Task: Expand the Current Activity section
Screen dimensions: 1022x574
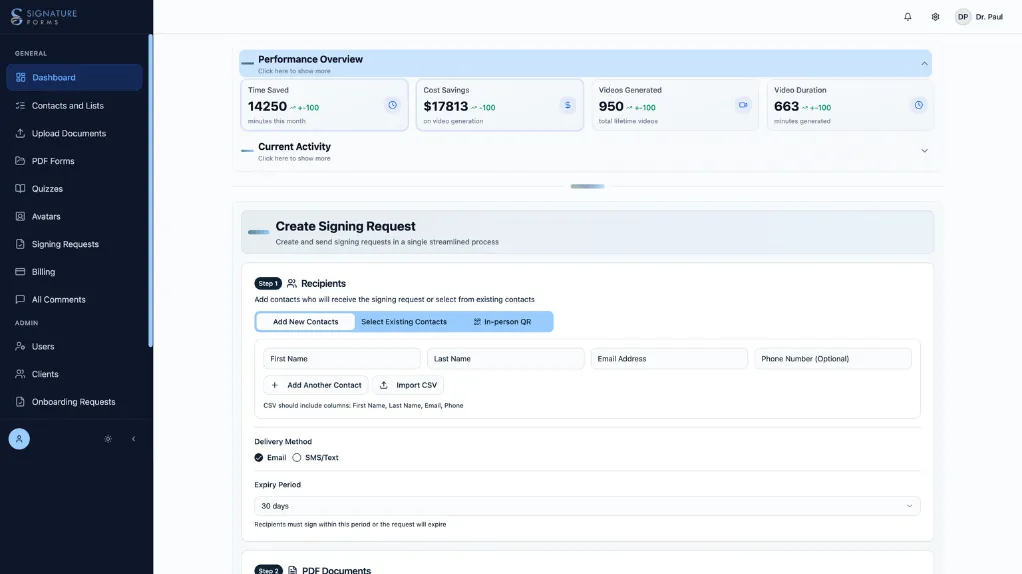Action: tap(924, 151)
